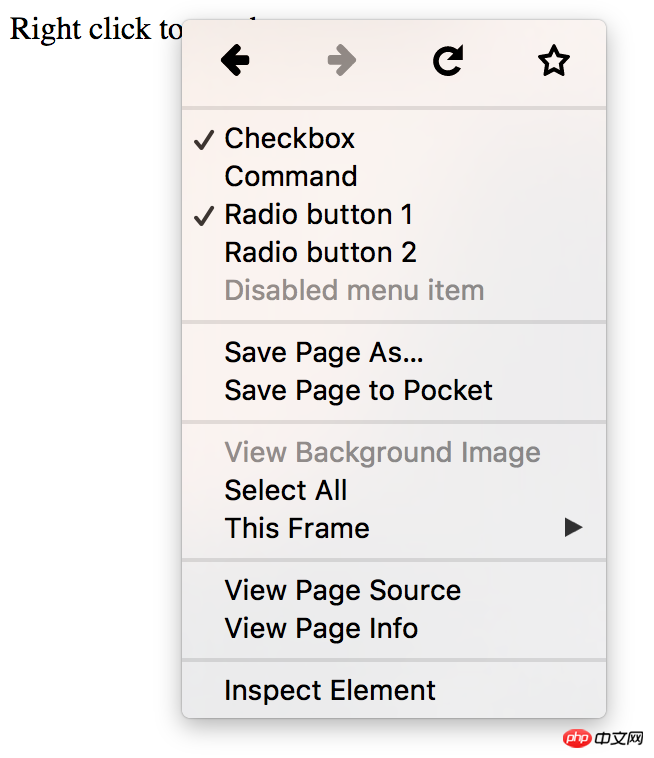Select Save Page to Pocket
The width and height of the screenshot is (654, 758).
tap(358, 391)
